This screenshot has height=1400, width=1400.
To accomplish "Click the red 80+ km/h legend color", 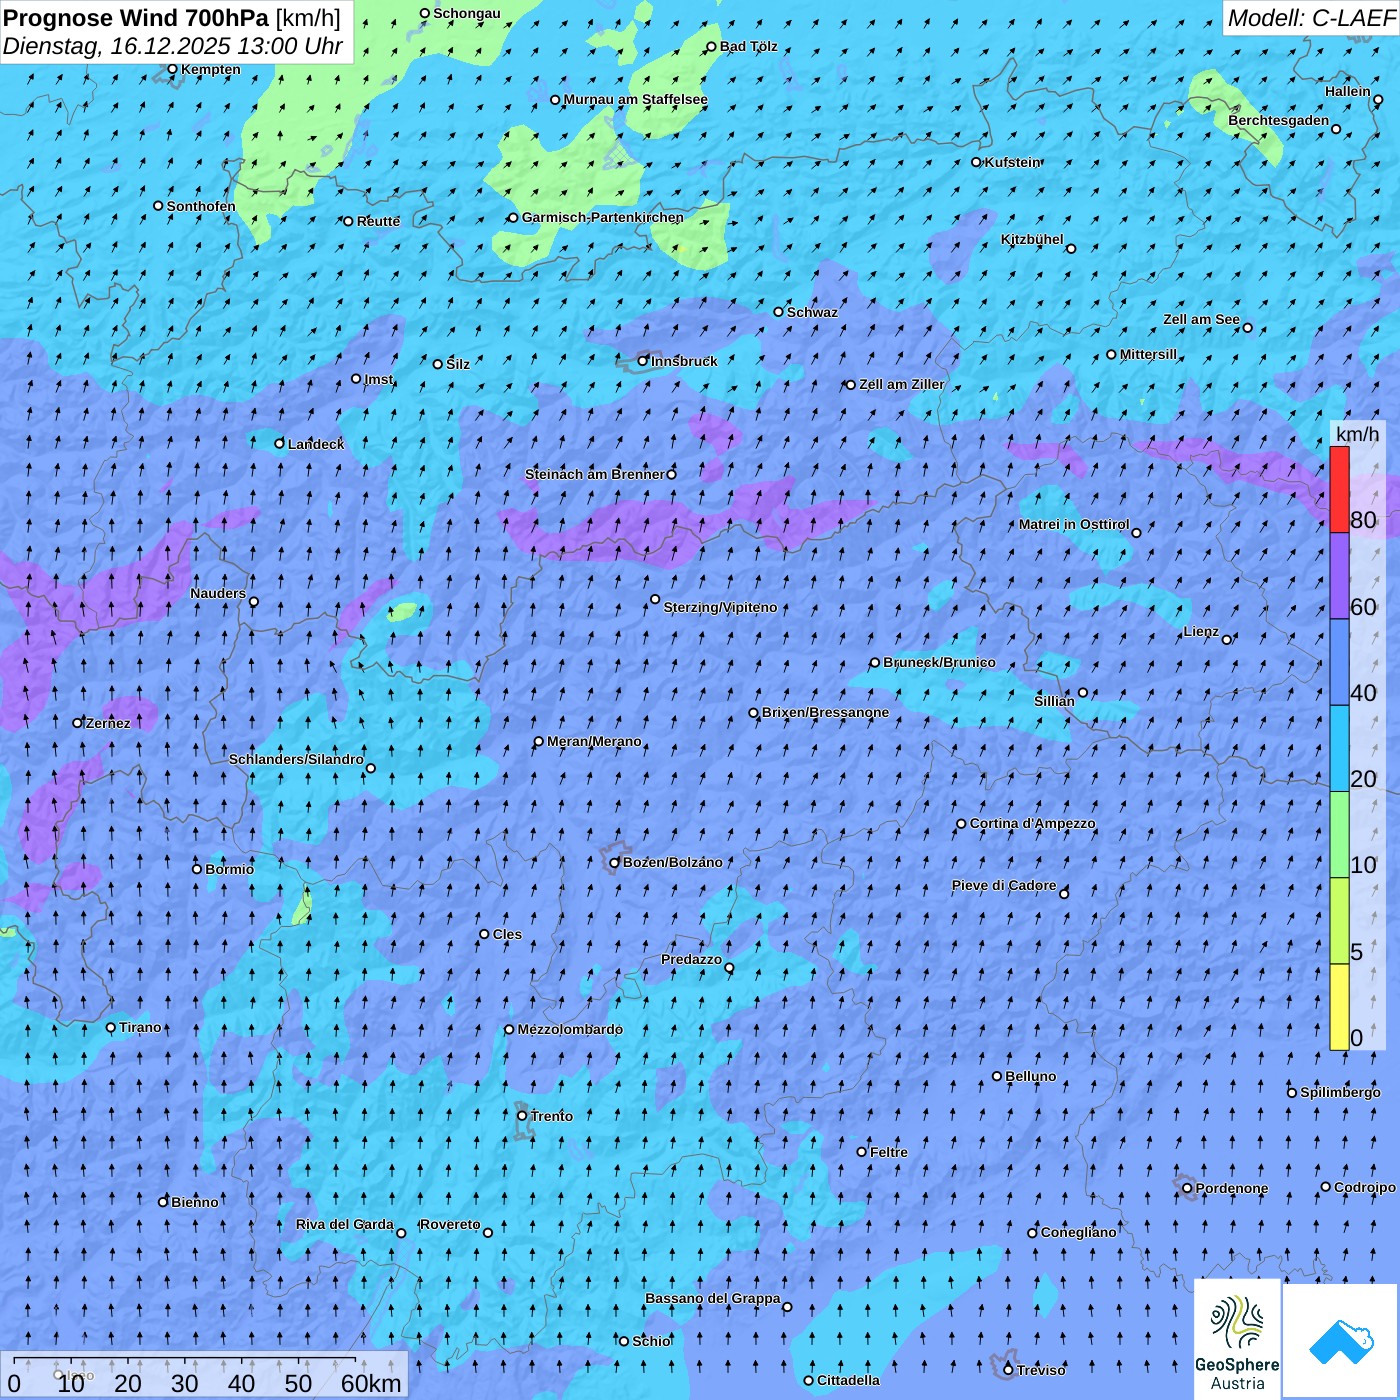I will click(1339, 489).
